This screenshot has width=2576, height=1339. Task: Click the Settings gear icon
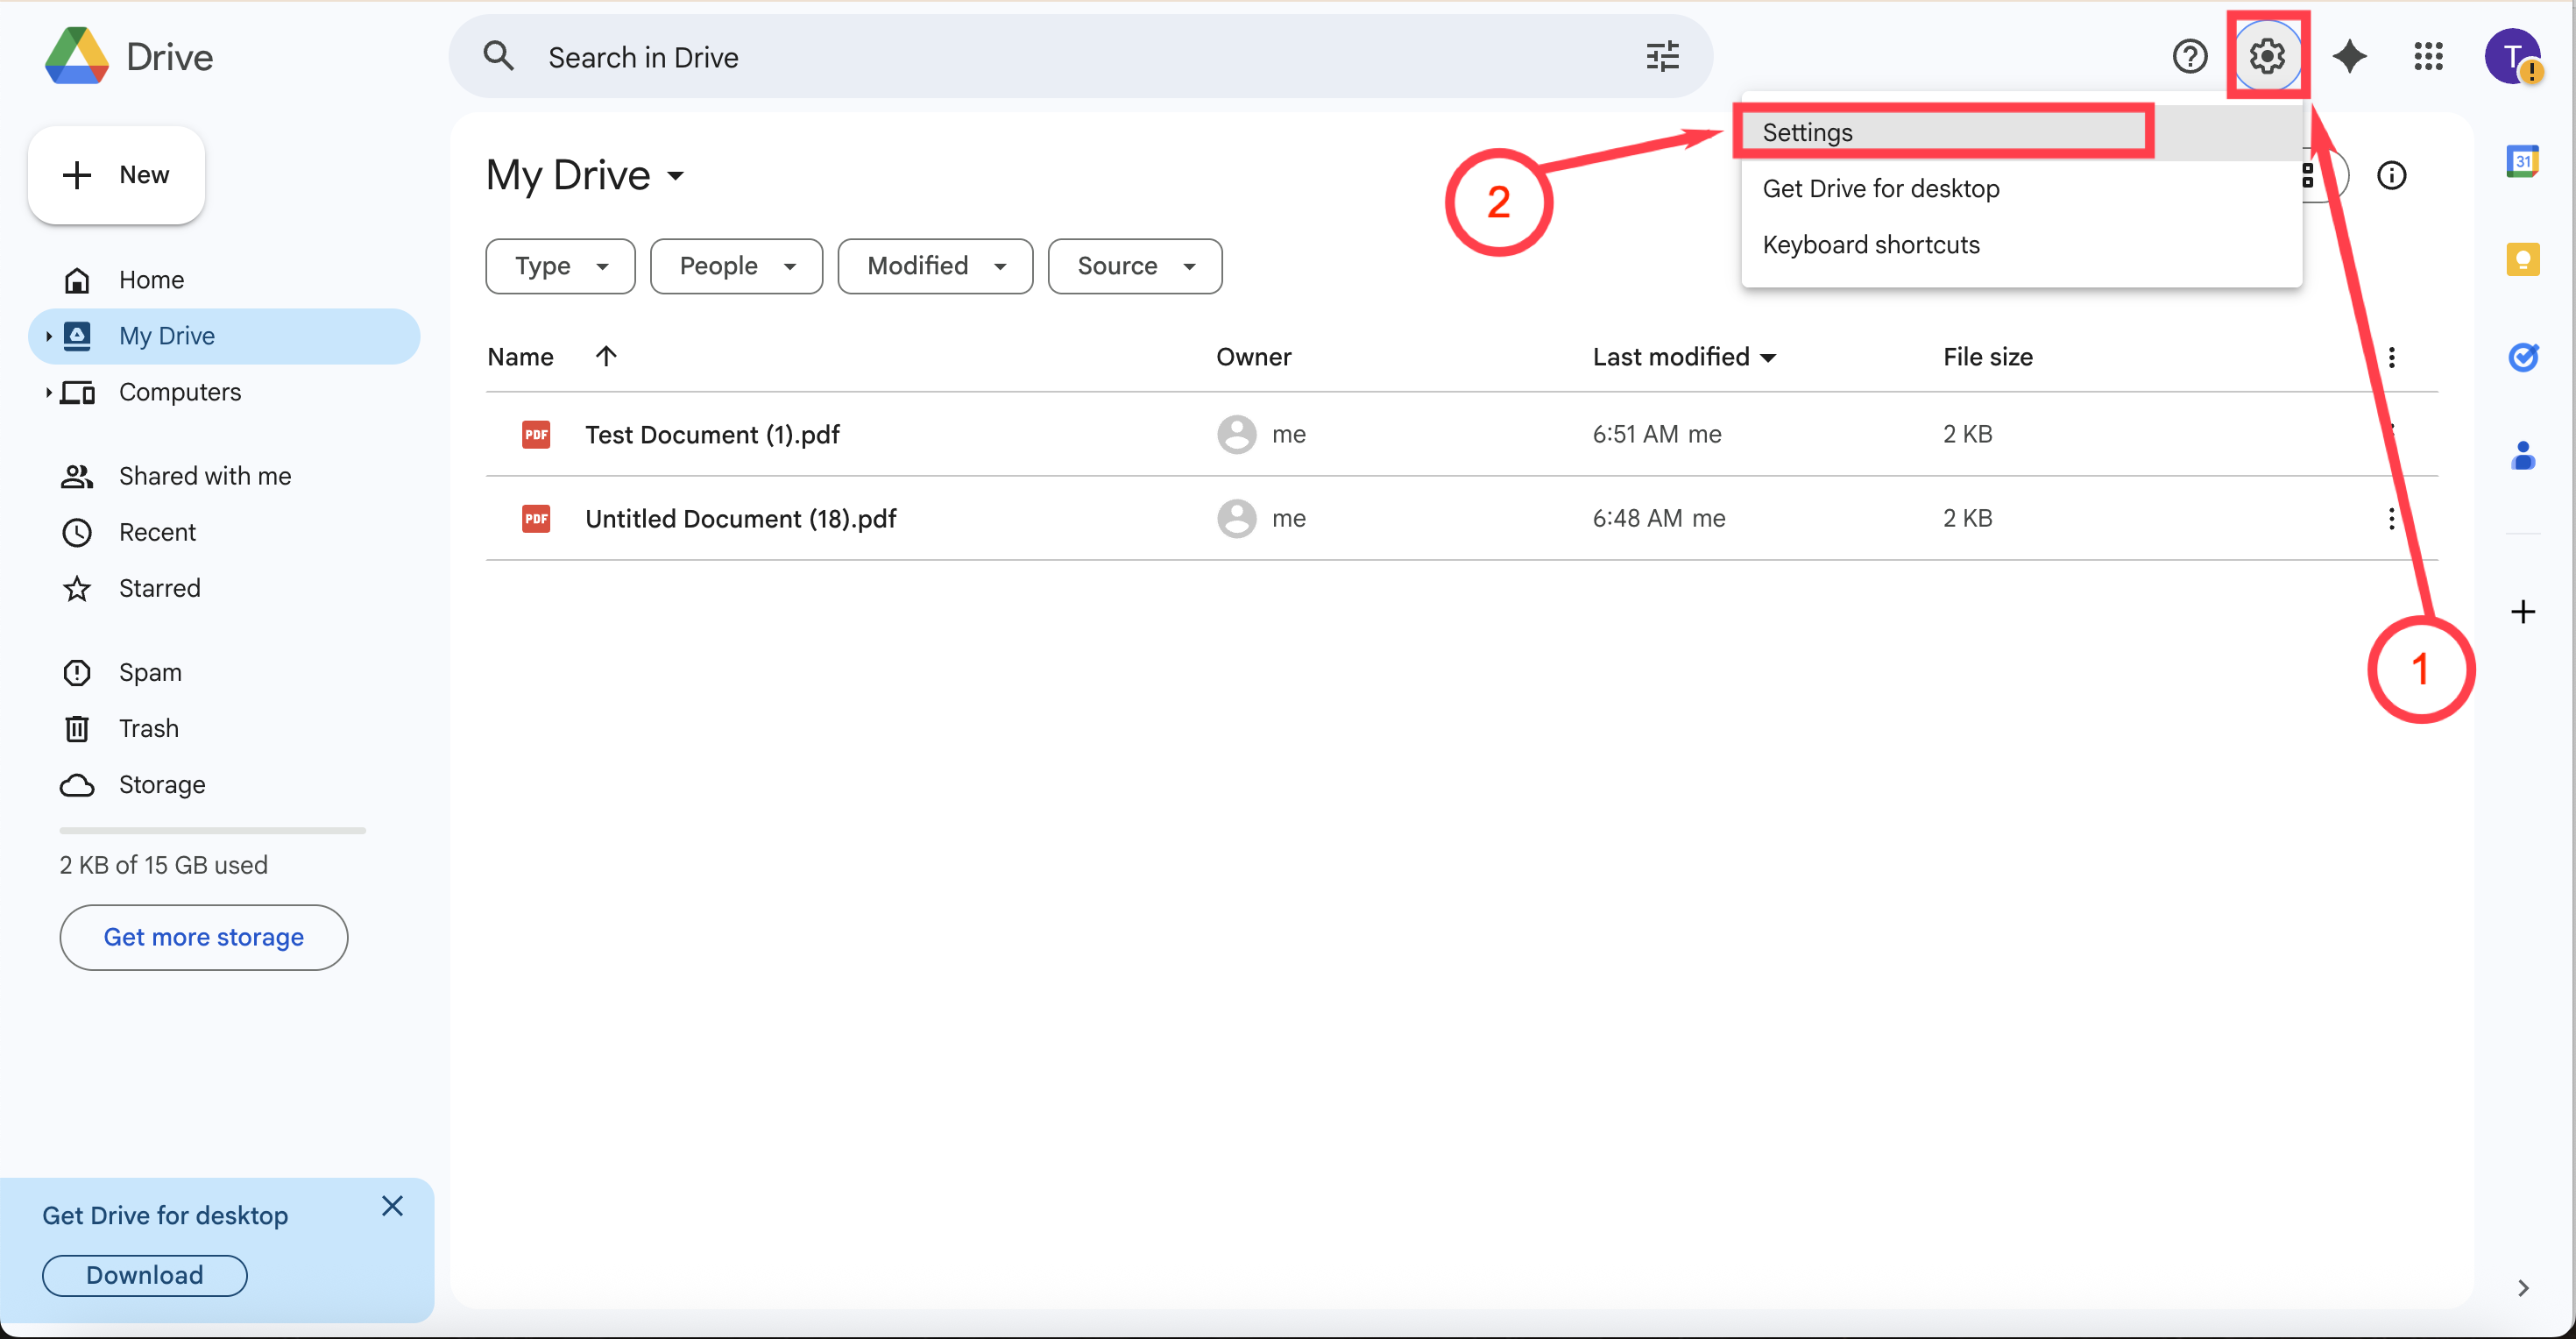pos(2266,56)
